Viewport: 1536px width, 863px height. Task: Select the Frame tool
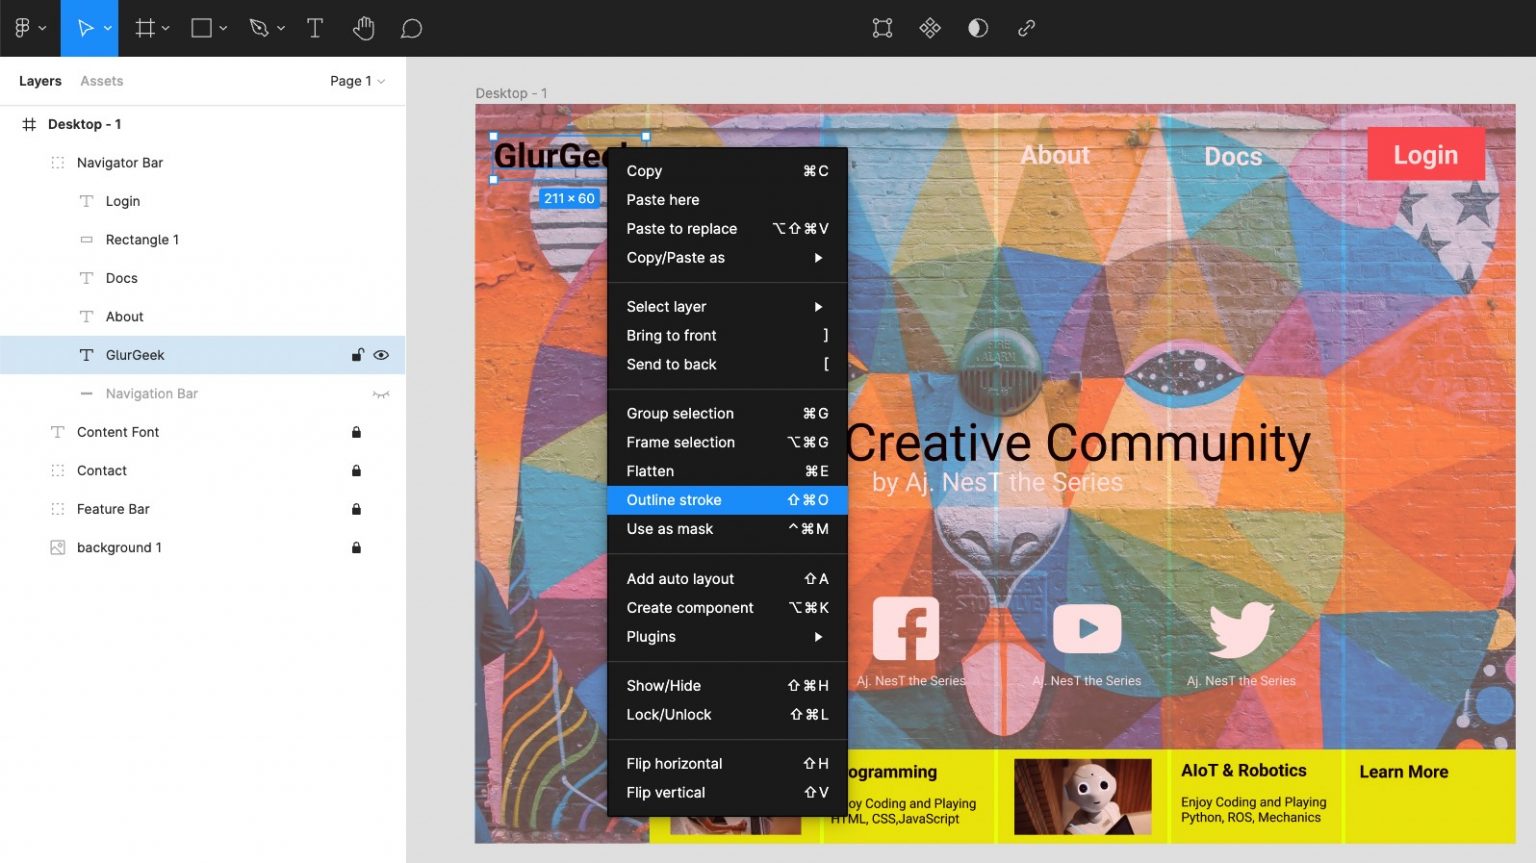click(x=145, y=28)
